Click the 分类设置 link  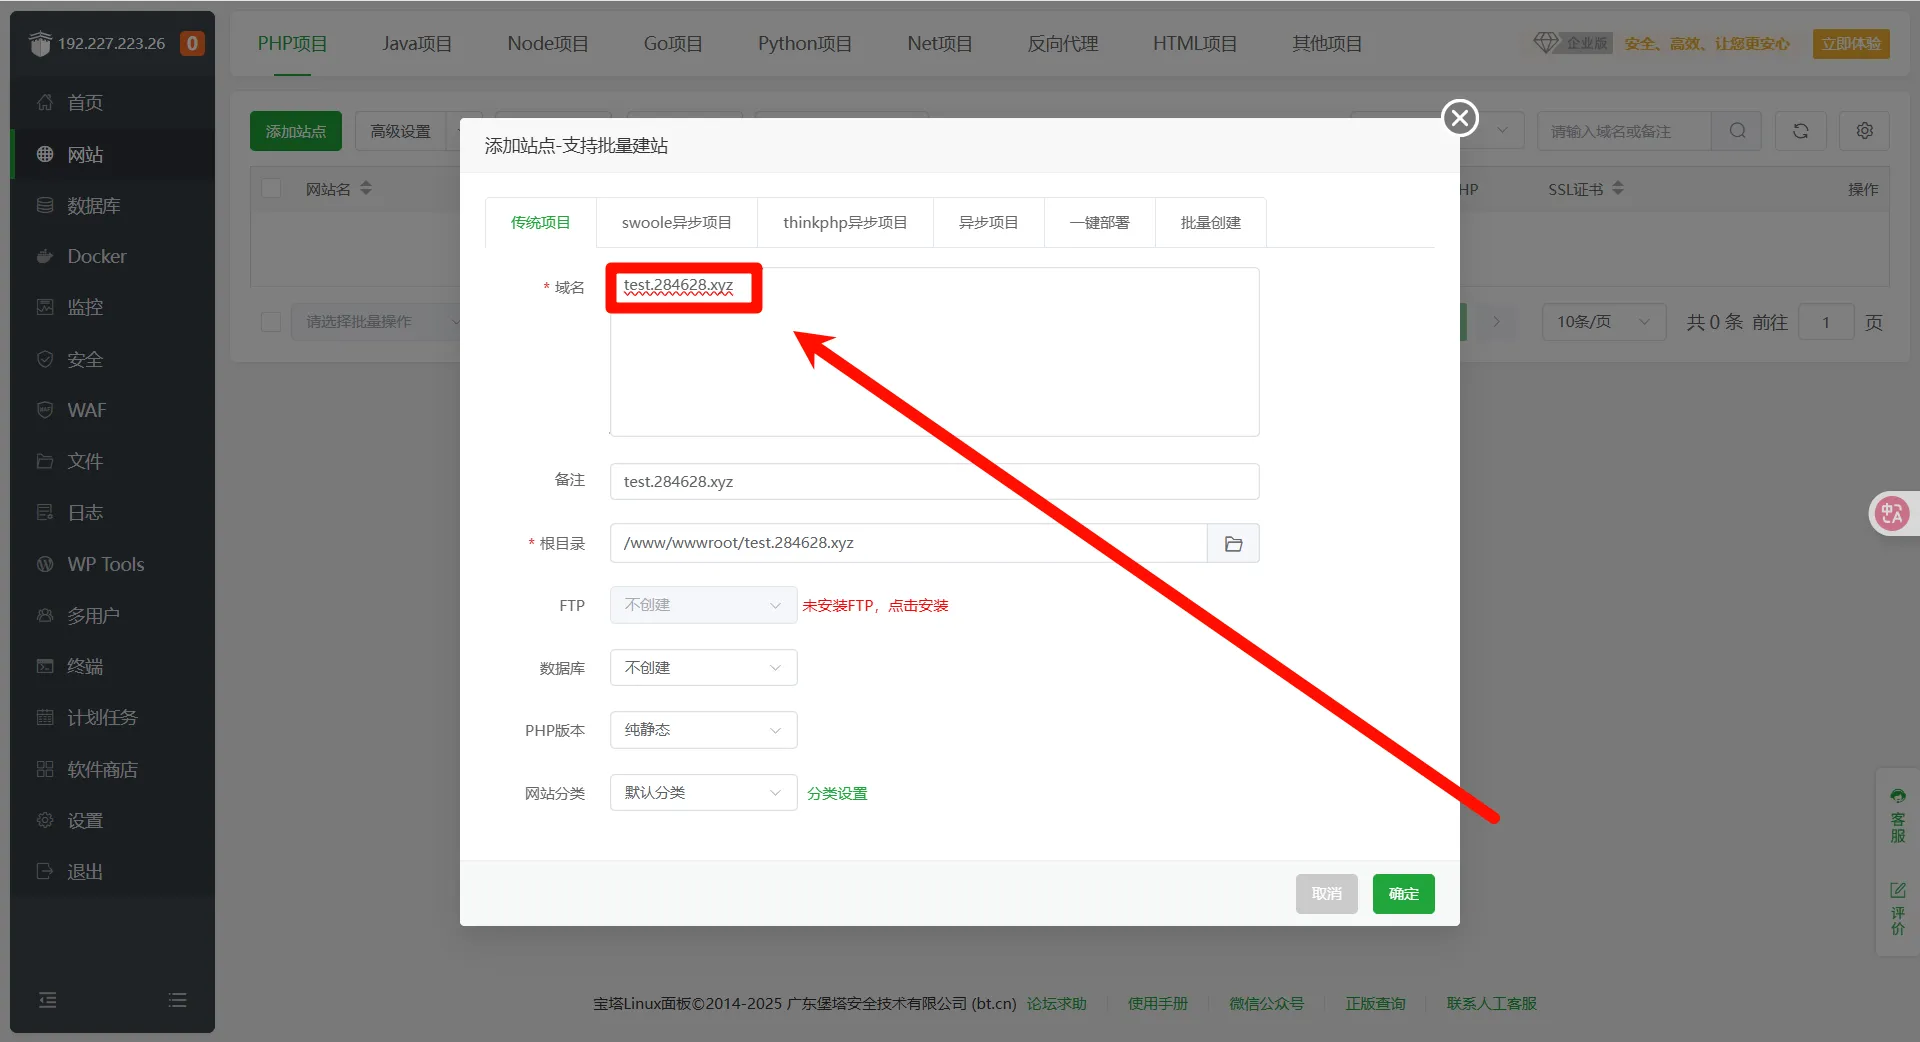[837, 794]
